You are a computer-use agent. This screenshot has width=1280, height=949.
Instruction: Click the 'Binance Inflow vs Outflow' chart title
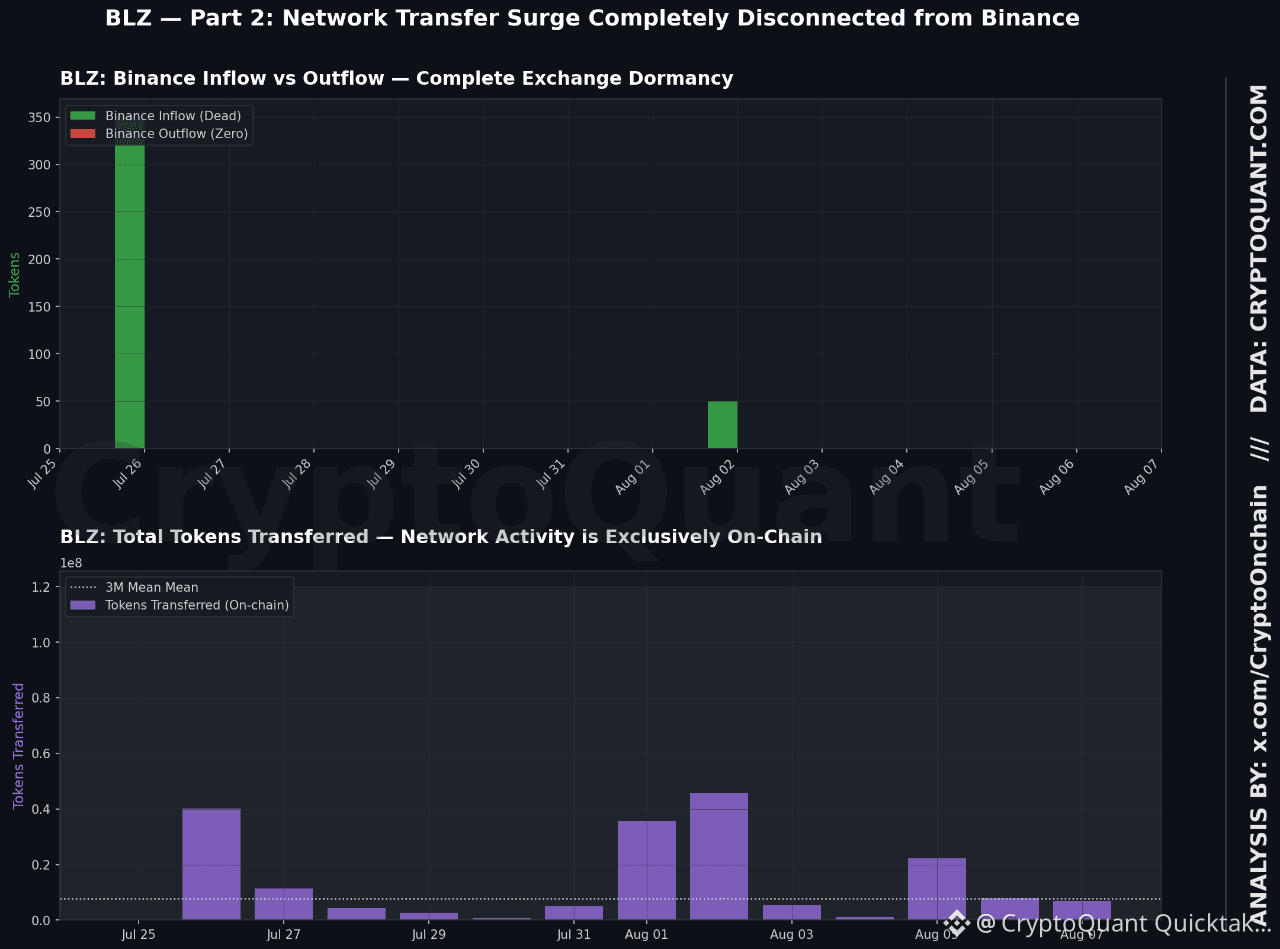[x=396, y=78]
